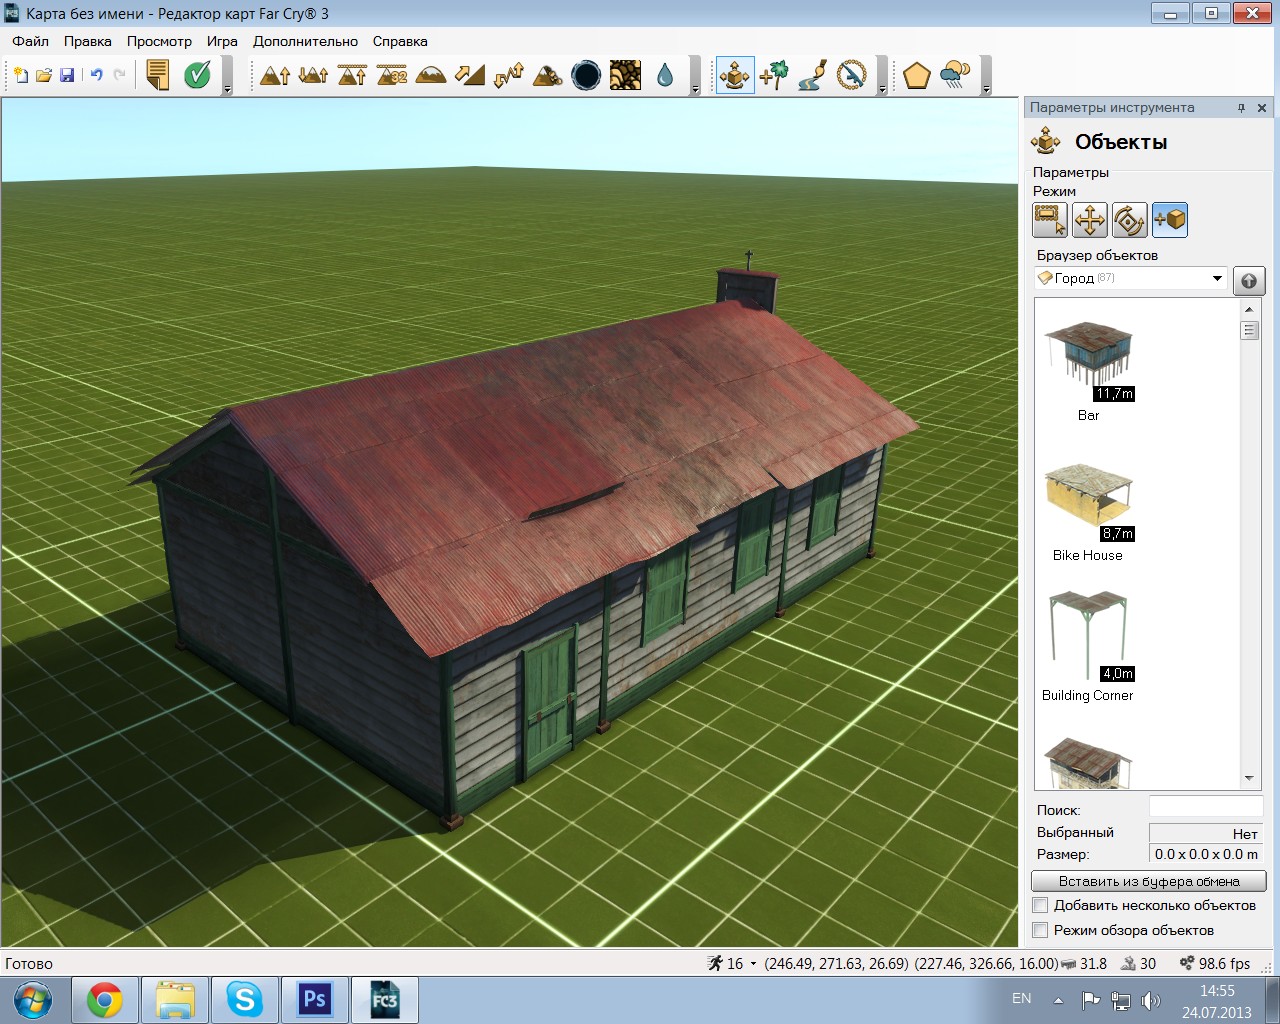Select the Spline rope tool
1280x1024 pixels.
coord(852,75)
